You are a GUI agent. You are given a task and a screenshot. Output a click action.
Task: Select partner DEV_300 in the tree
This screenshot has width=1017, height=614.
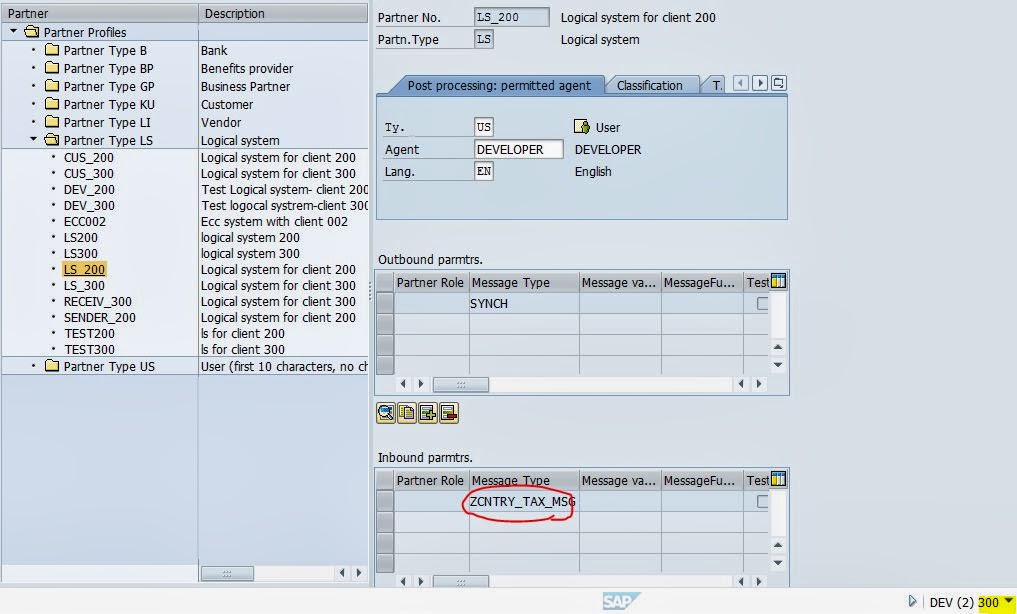click(x=90, y=206)
